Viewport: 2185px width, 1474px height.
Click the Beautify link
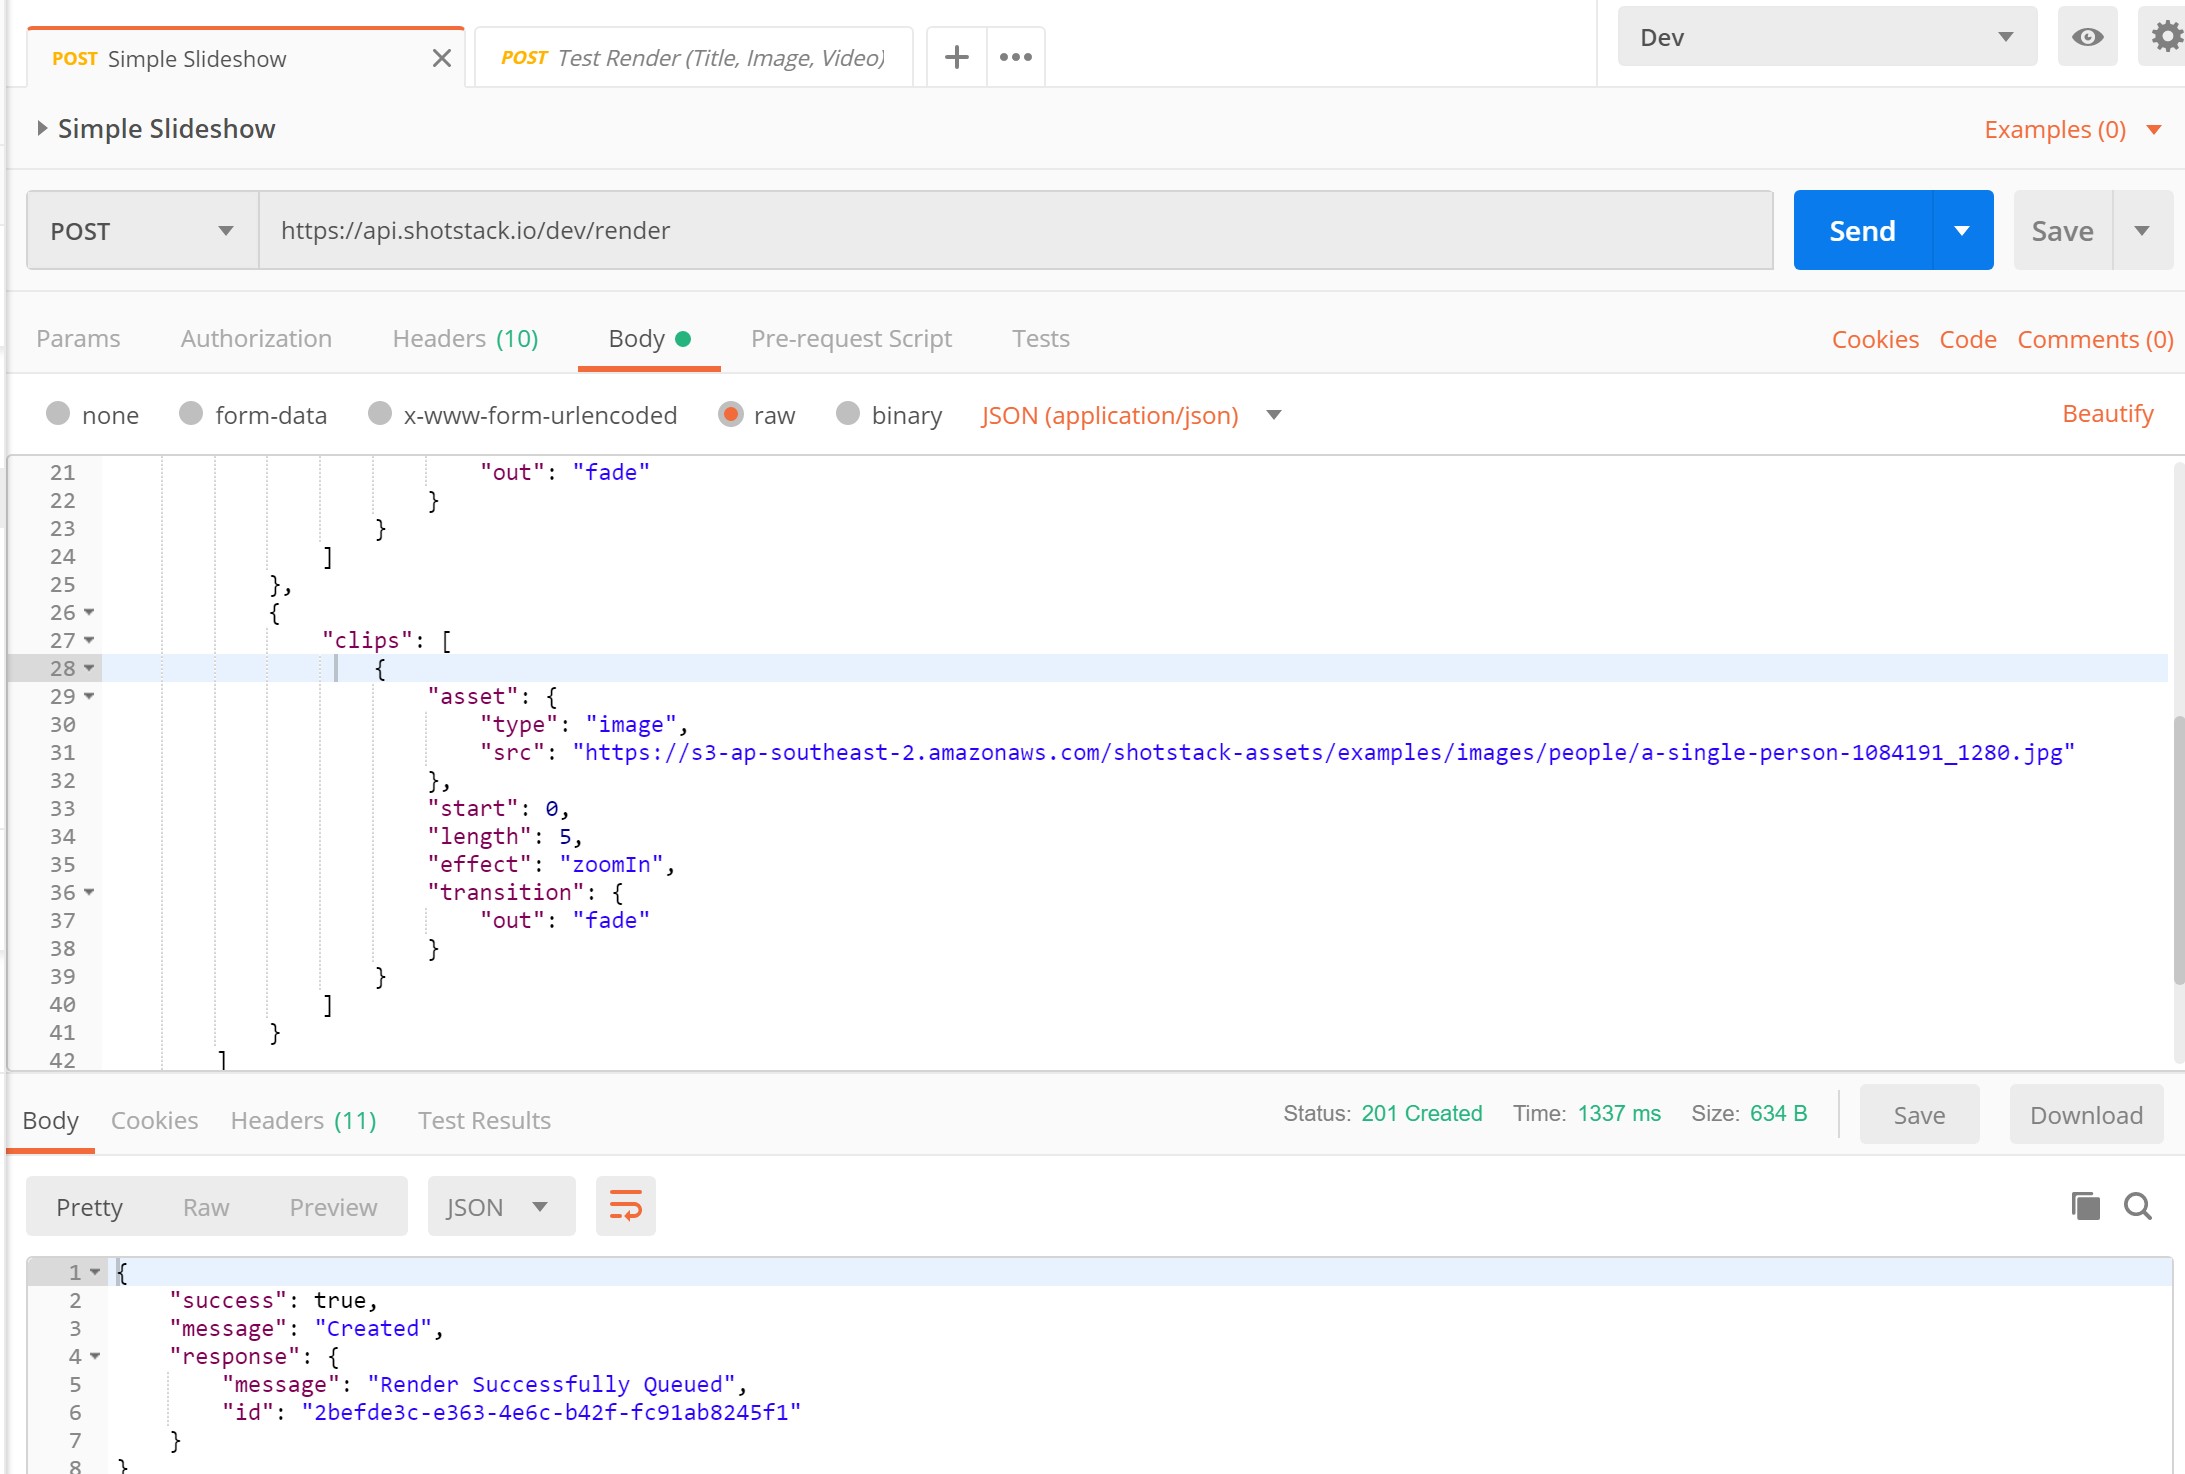(2107, 414)
